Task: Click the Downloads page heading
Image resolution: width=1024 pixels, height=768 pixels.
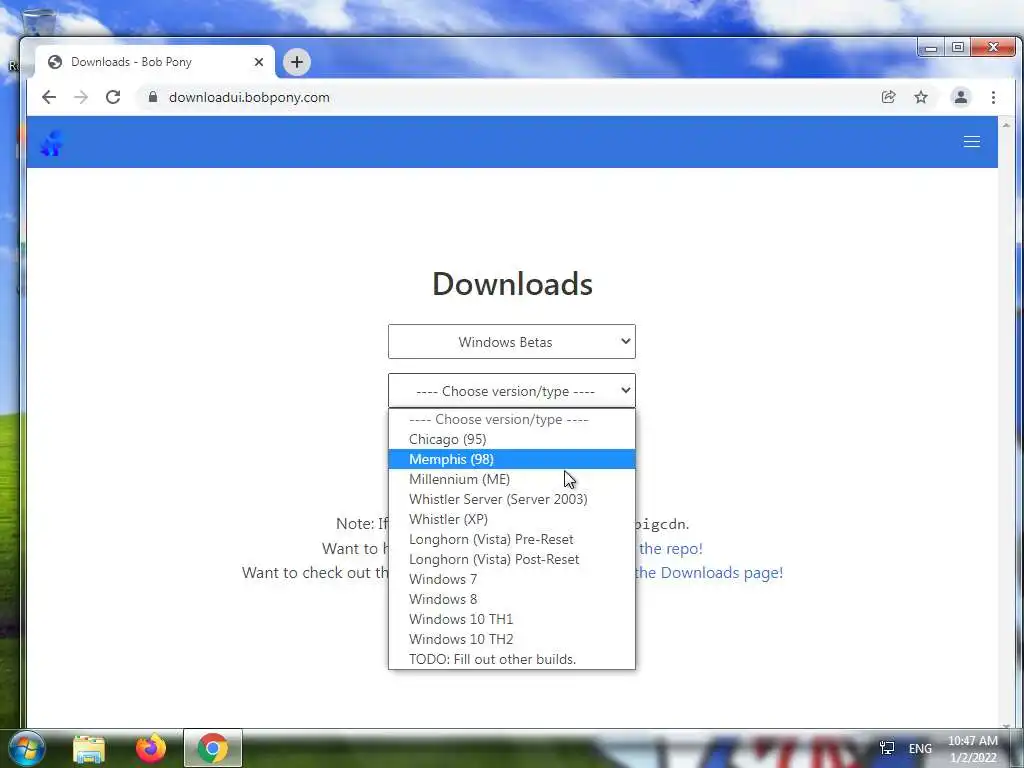Action: 512,284
